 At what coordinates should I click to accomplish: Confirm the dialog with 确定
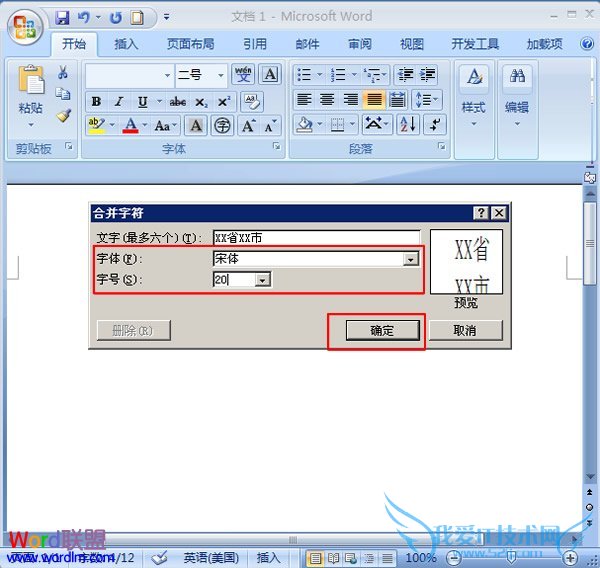382,330
